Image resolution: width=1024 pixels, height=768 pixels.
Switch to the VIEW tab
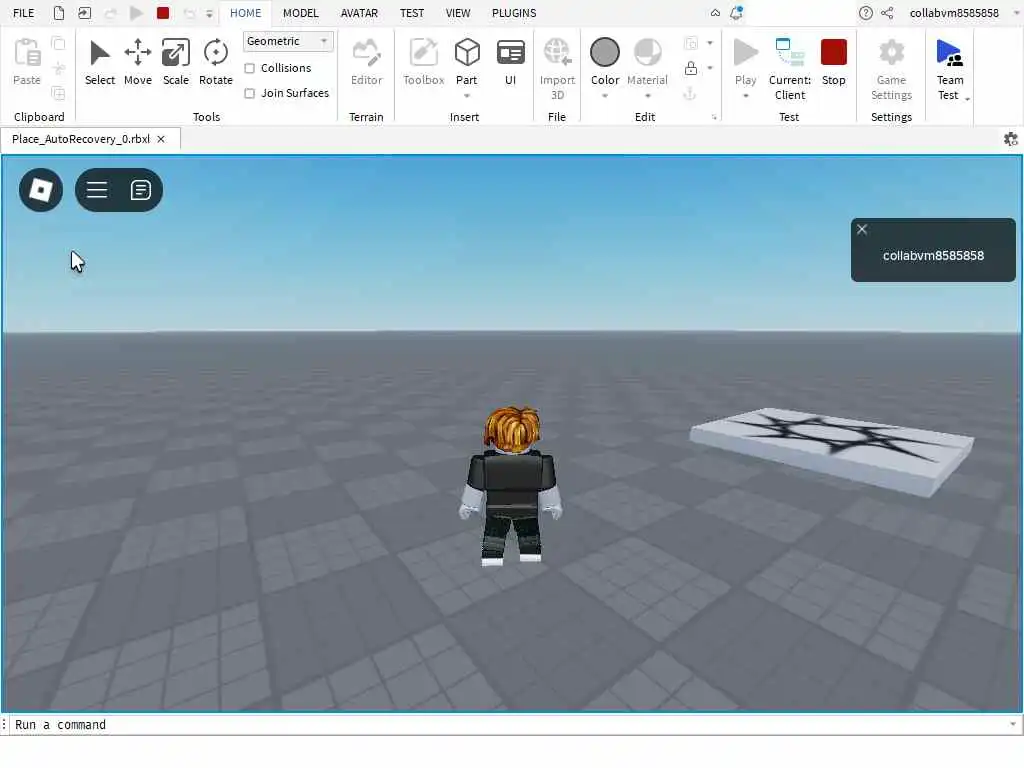point(458,13)
